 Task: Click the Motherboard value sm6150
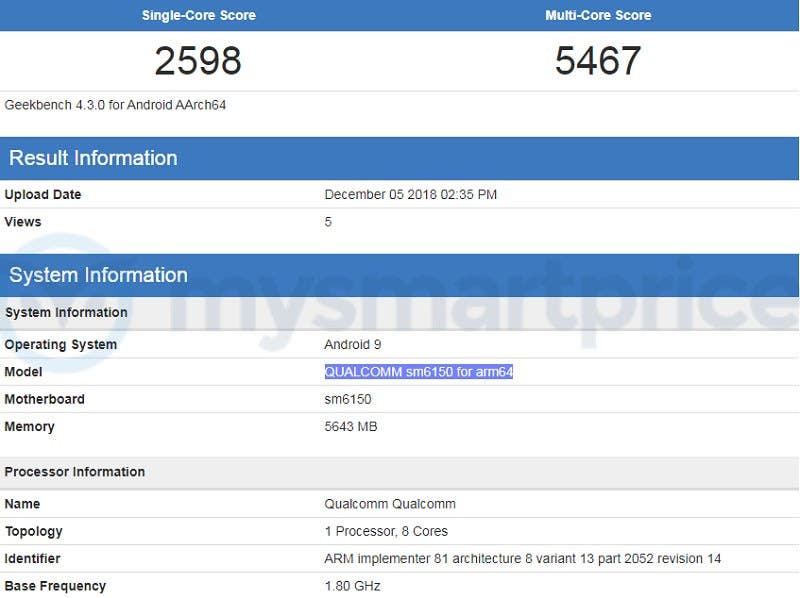pos(347,399)
